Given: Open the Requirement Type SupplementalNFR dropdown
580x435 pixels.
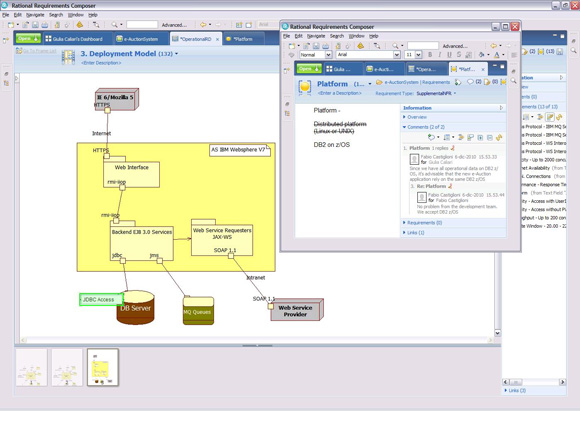Looking at the screenshot, I should point(455,93).
